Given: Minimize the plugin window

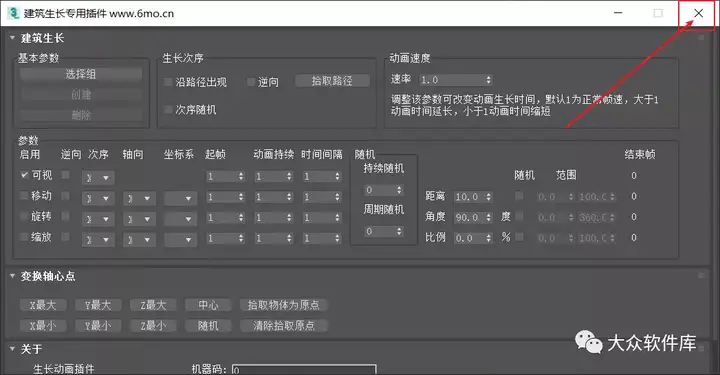Looking at the screenshot, I should click(618, 13).
